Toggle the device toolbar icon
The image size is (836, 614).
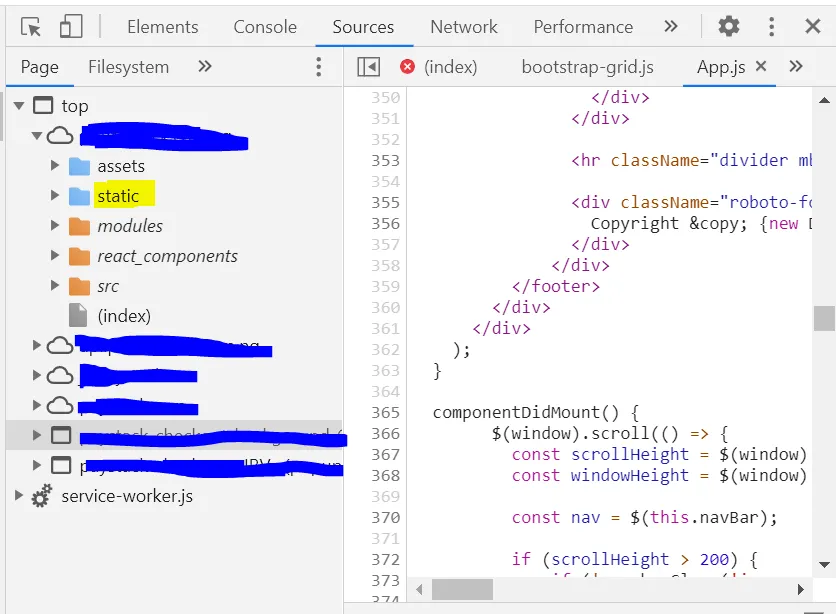[71, 26]
